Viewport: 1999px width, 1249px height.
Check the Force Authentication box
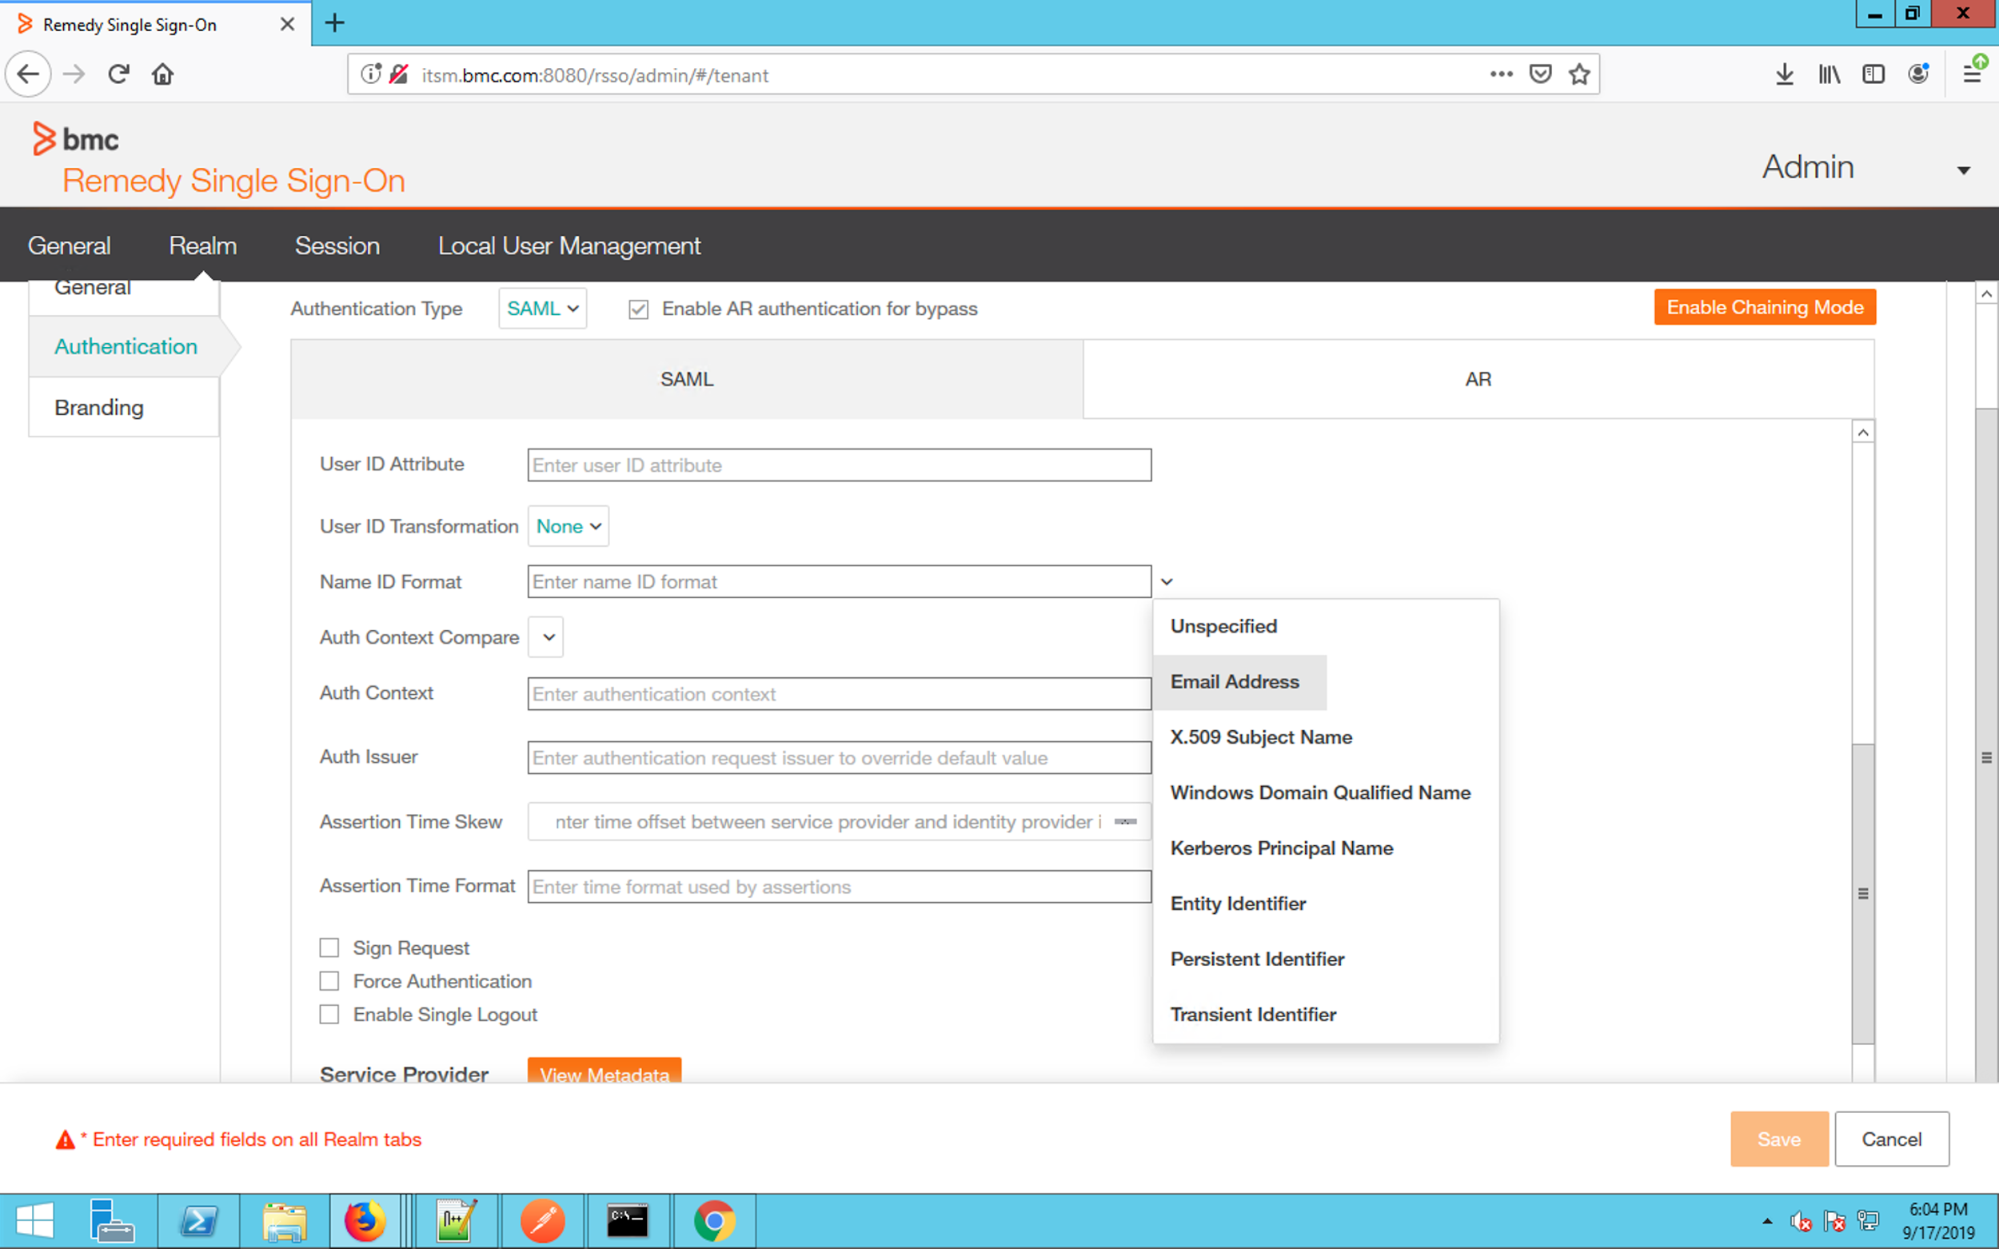[330, 981]
